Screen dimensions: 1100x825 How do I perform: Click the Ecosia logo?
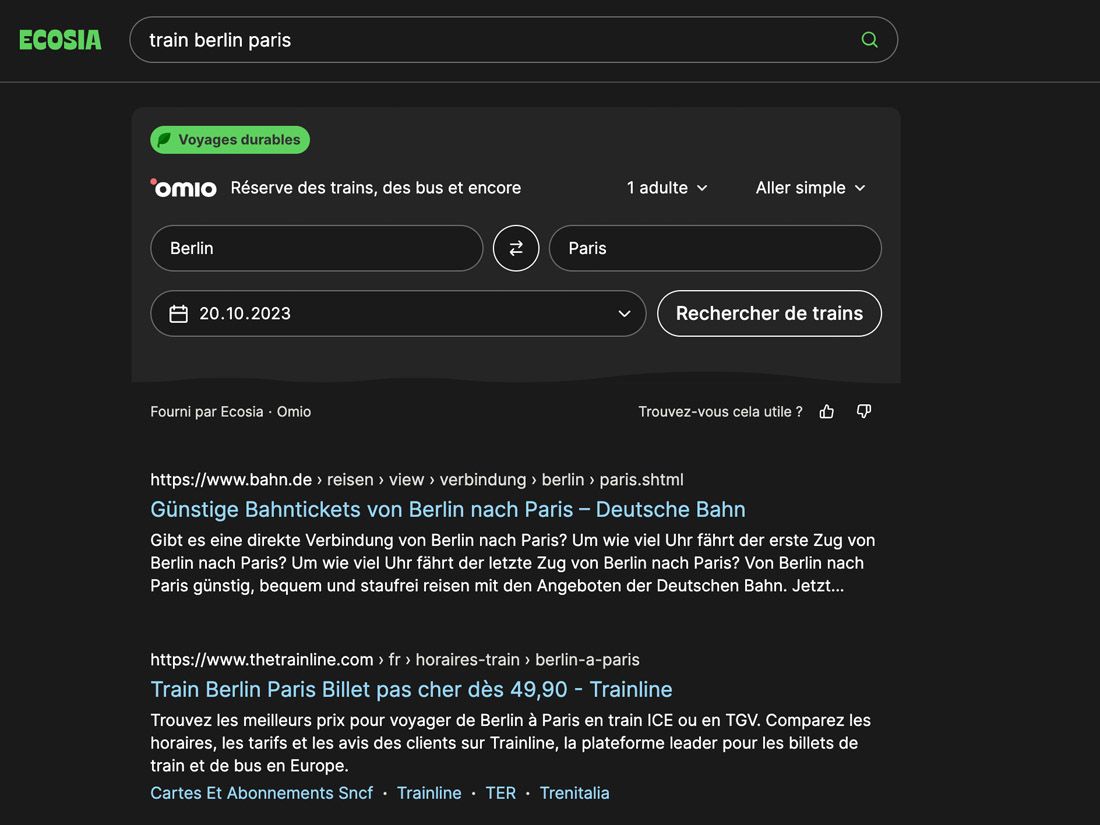pos(60,40)
